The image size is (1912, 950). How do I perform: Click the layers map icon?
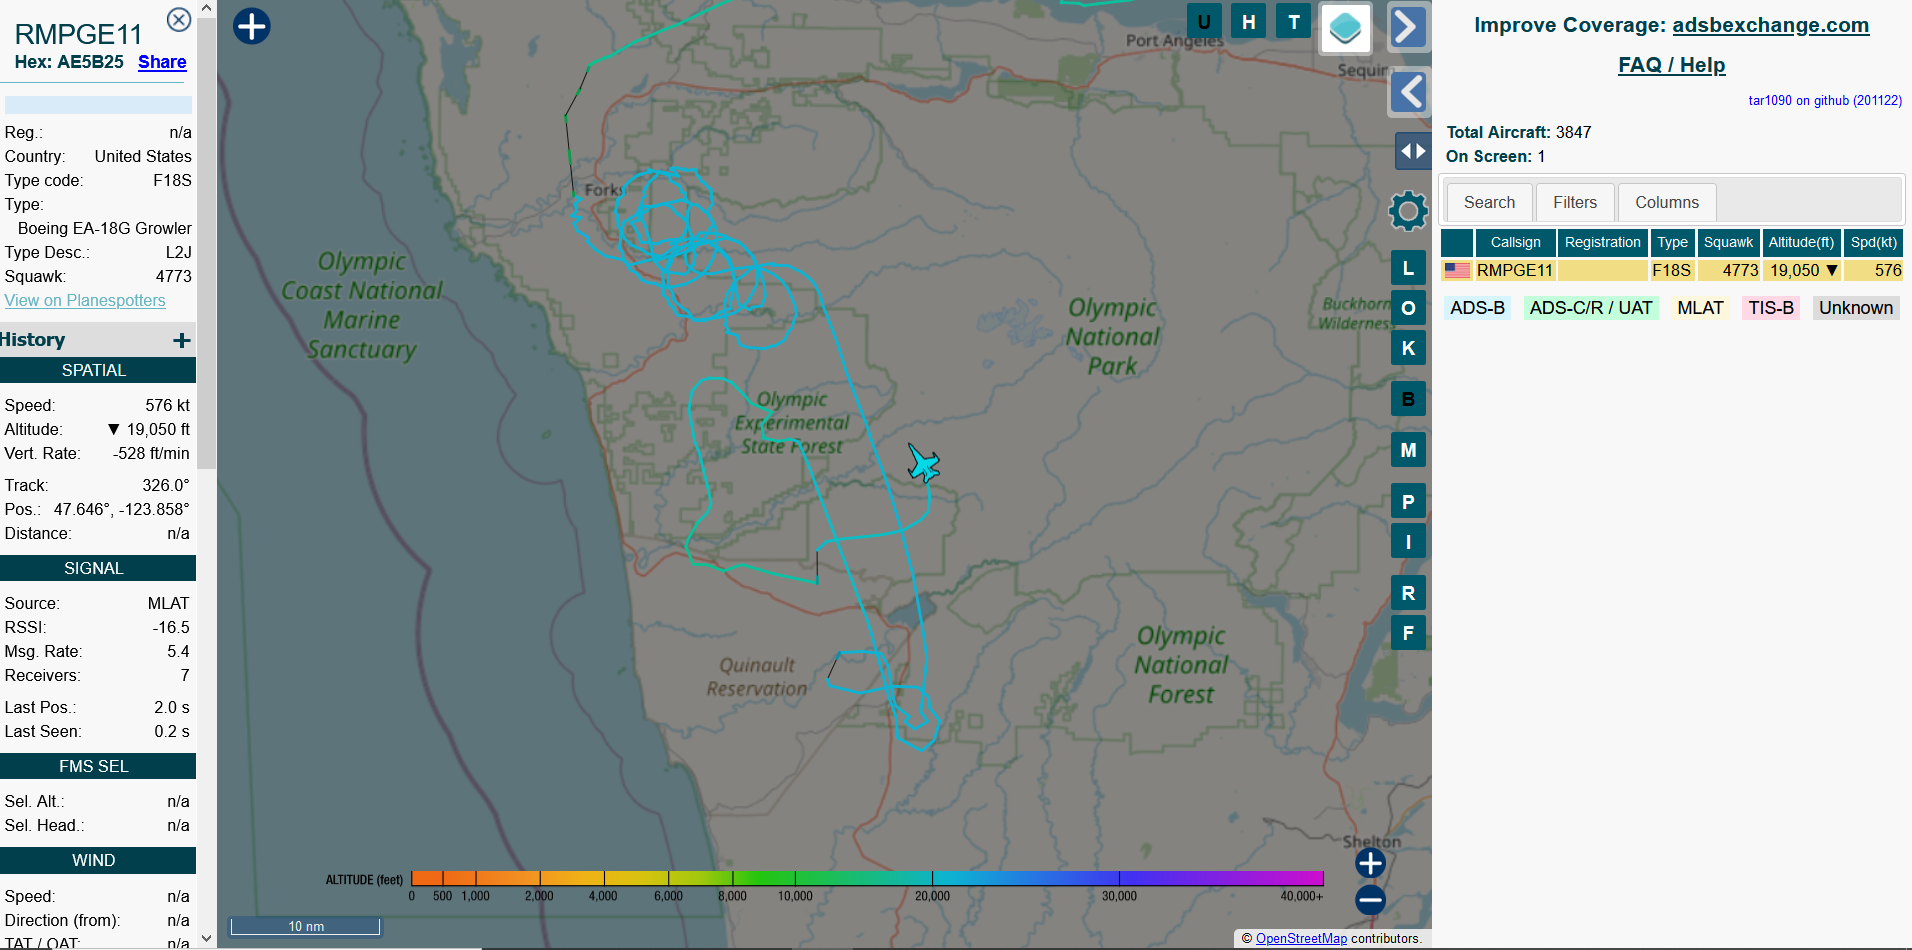(1345, 28)
